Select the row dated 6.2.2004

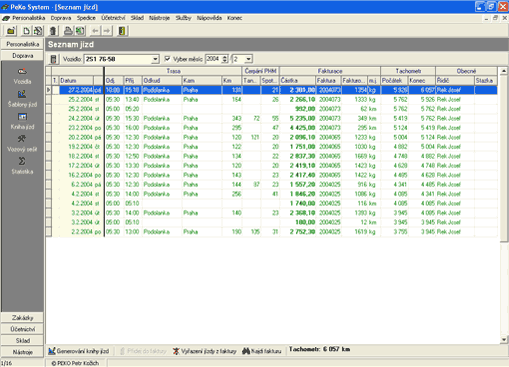[x=272, y=184]
